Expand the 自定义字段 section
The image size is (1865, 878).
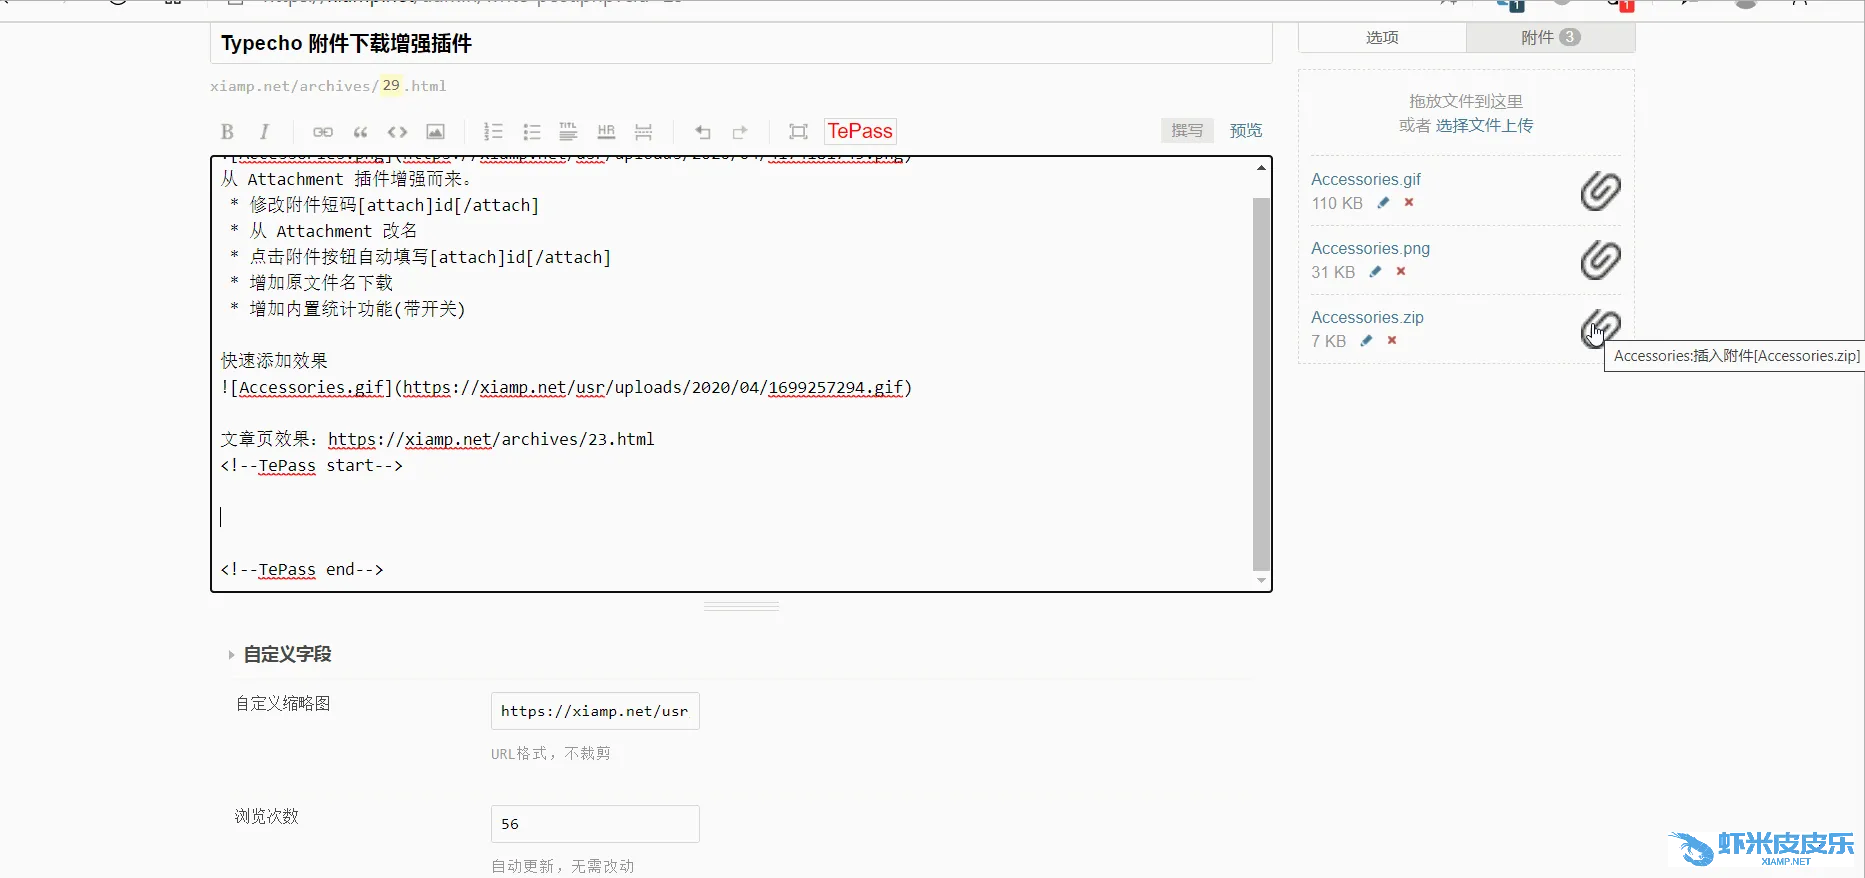point(287,654)
